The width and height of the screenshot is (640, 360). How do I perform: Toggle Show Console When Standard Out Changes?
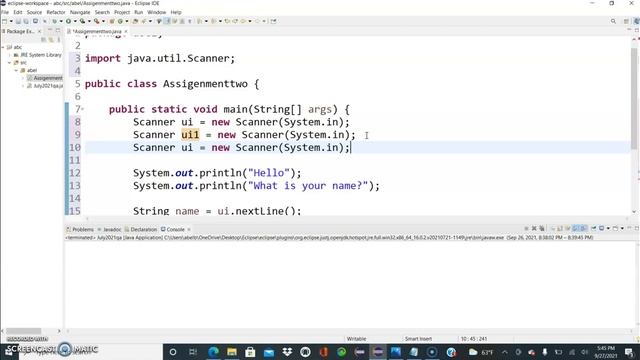pos(576,229)
